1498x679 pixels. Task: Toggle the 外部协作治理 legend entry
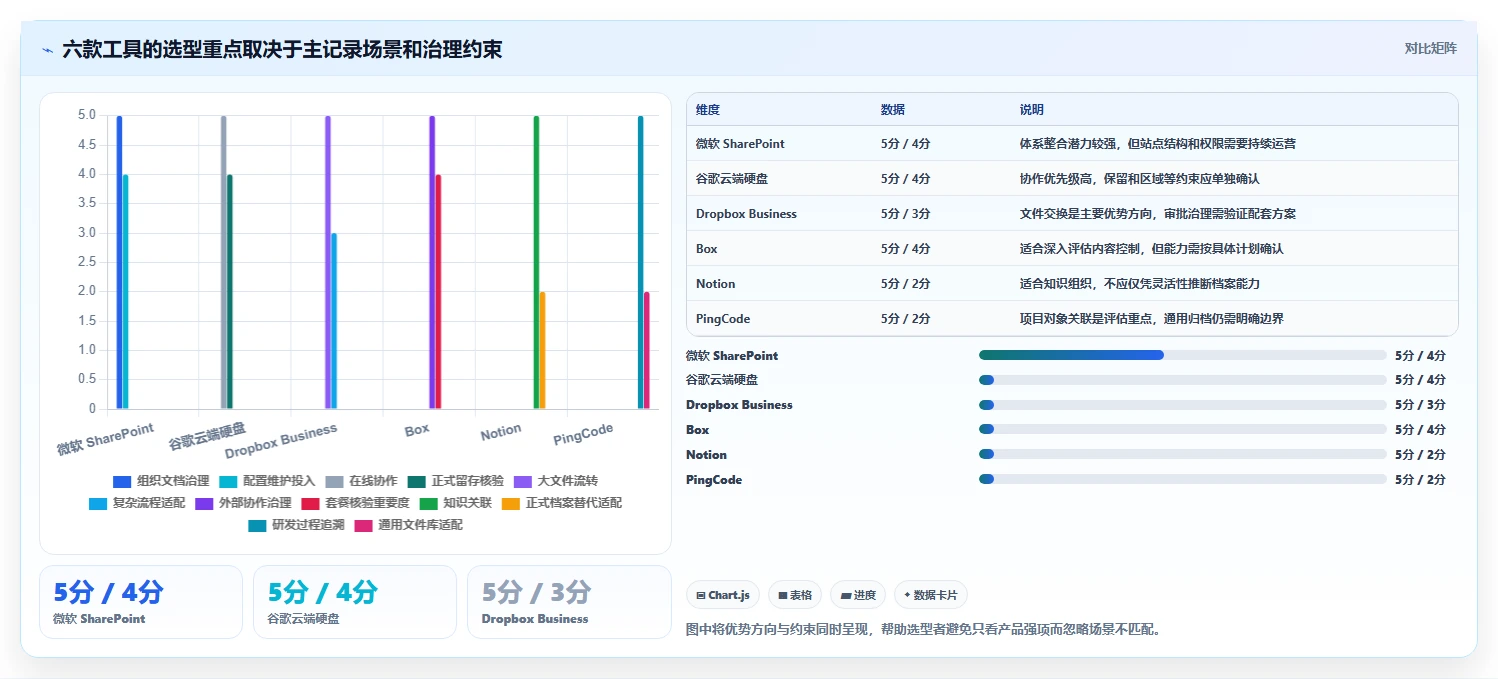tap(243, 503)
